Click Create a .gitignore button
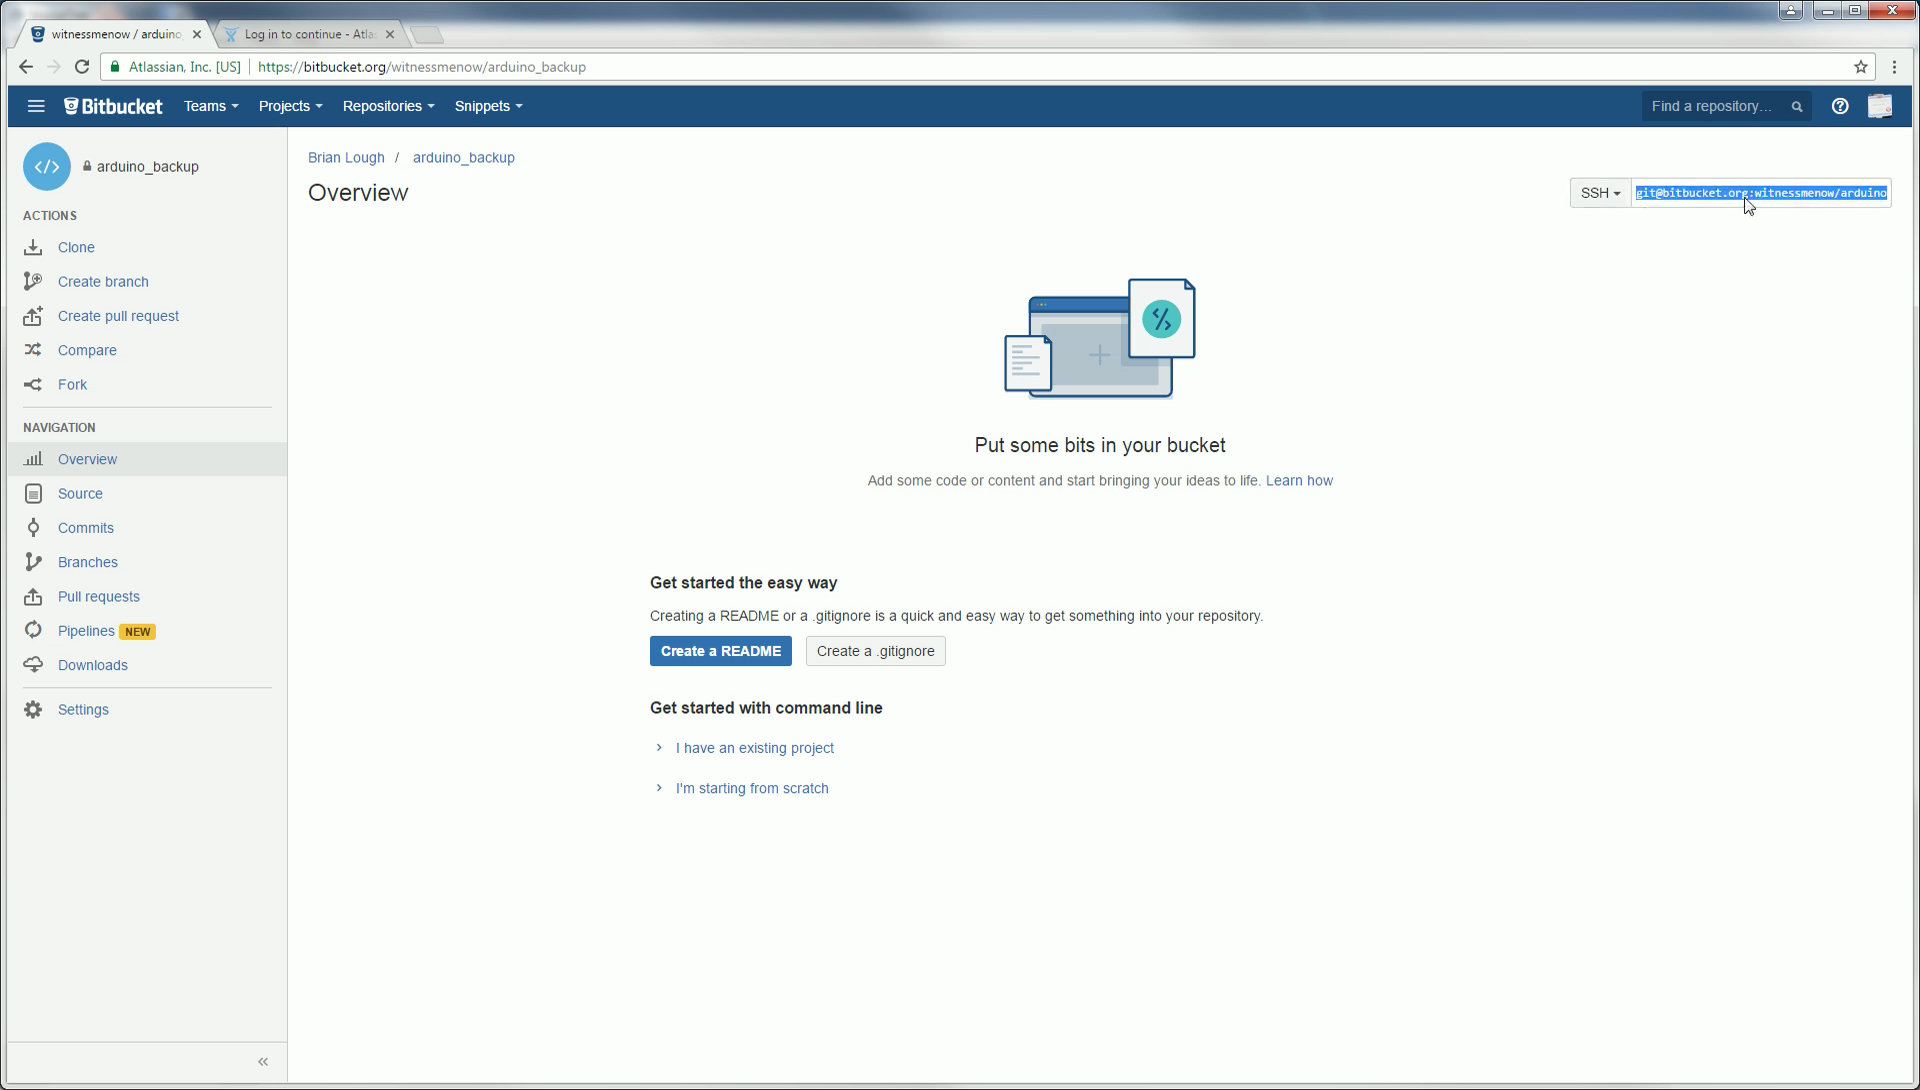This screenshot has width=1920, height=1090. pyautogui.click(x=875, y=651)
